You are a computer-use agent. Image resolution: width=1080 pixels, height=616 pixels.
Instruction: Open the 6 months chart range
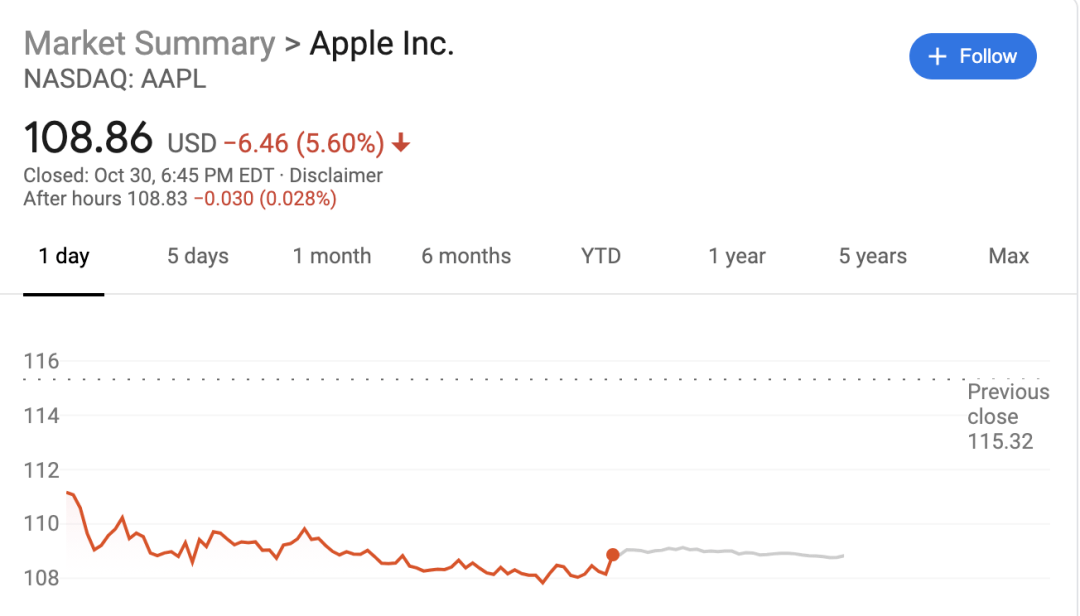pos(466,256)
